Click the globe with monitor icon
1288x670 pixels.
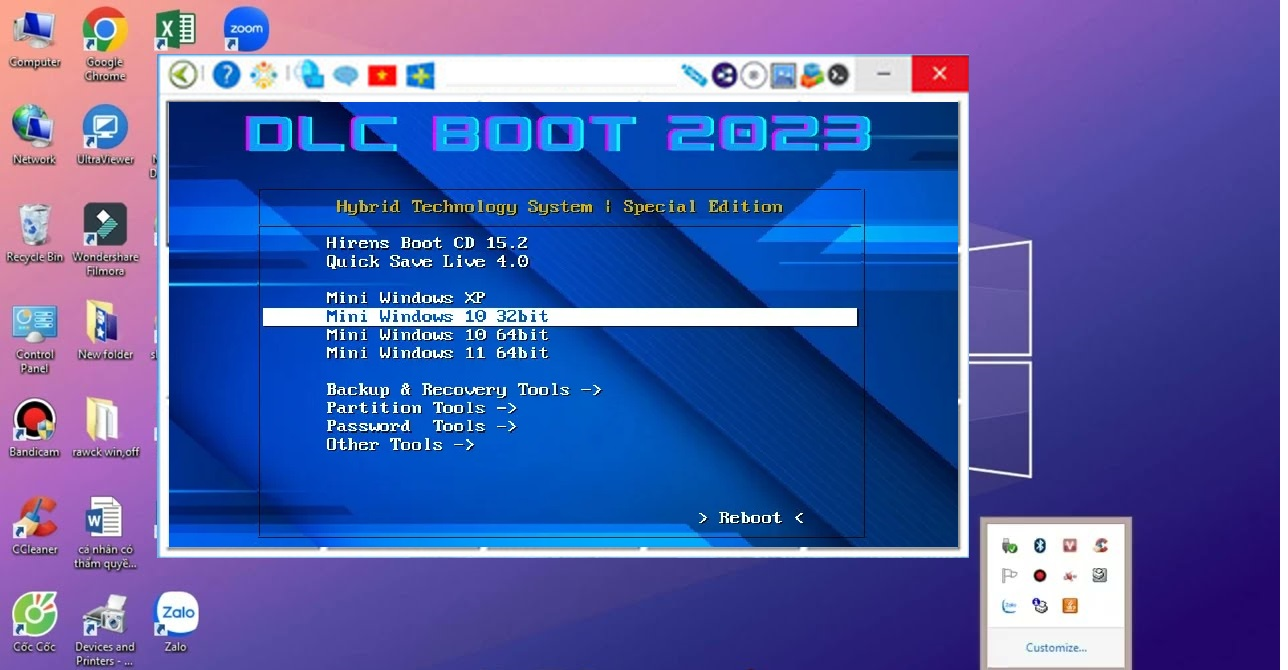(x=310, y=75)
